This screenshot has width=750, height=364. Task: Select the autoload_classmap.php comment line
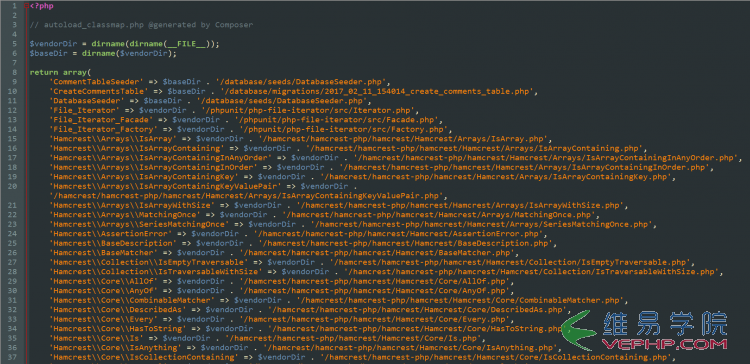point(141,24)
